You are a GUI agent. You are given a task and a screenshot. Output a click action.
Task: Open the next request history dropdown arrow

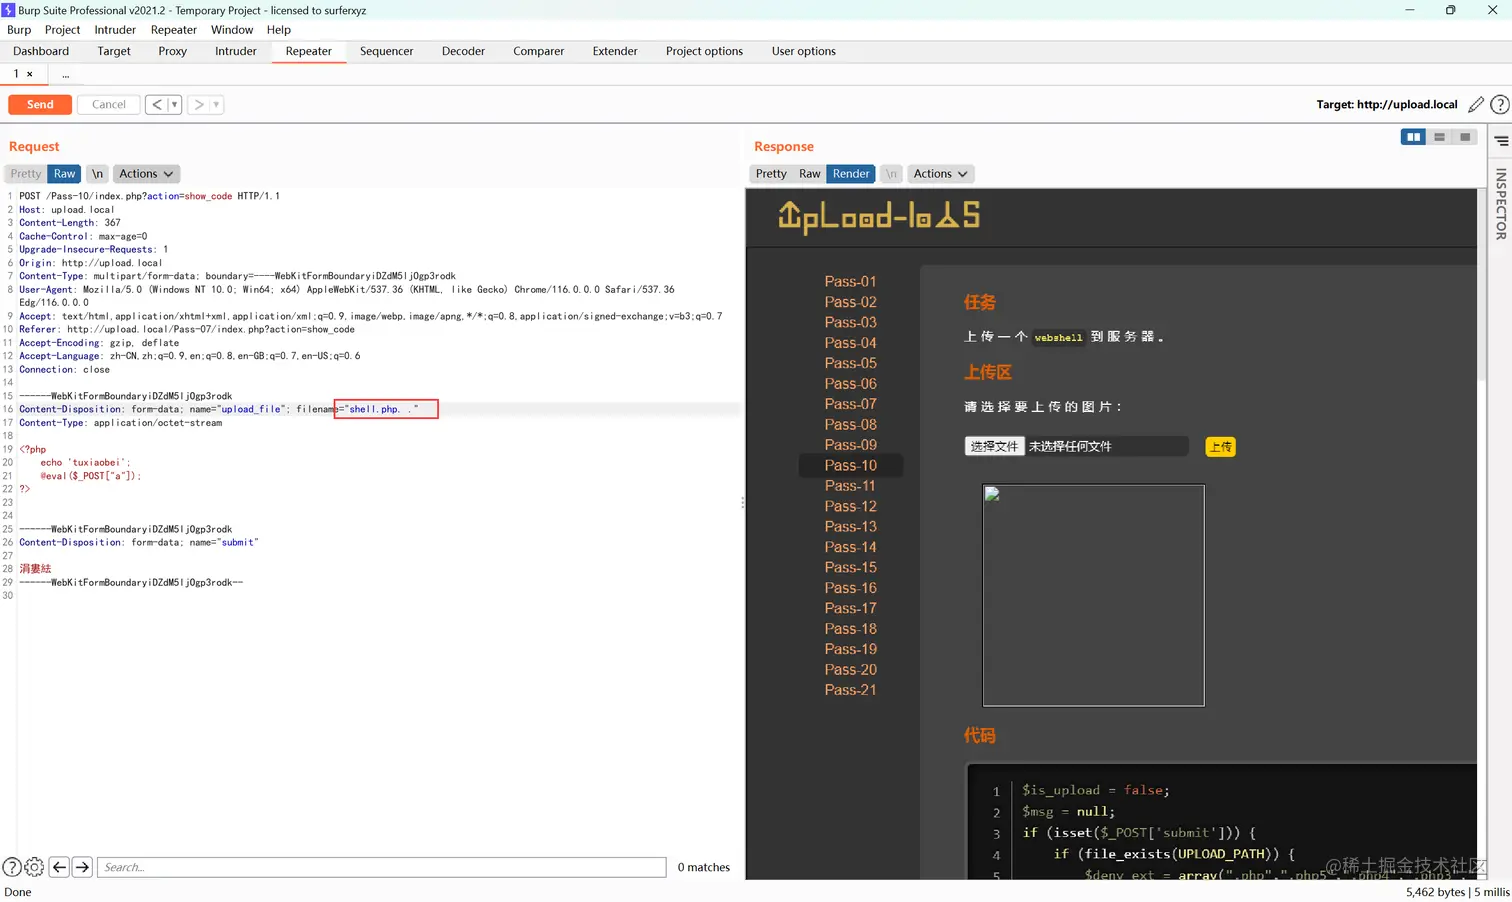[x=216, y=104]
